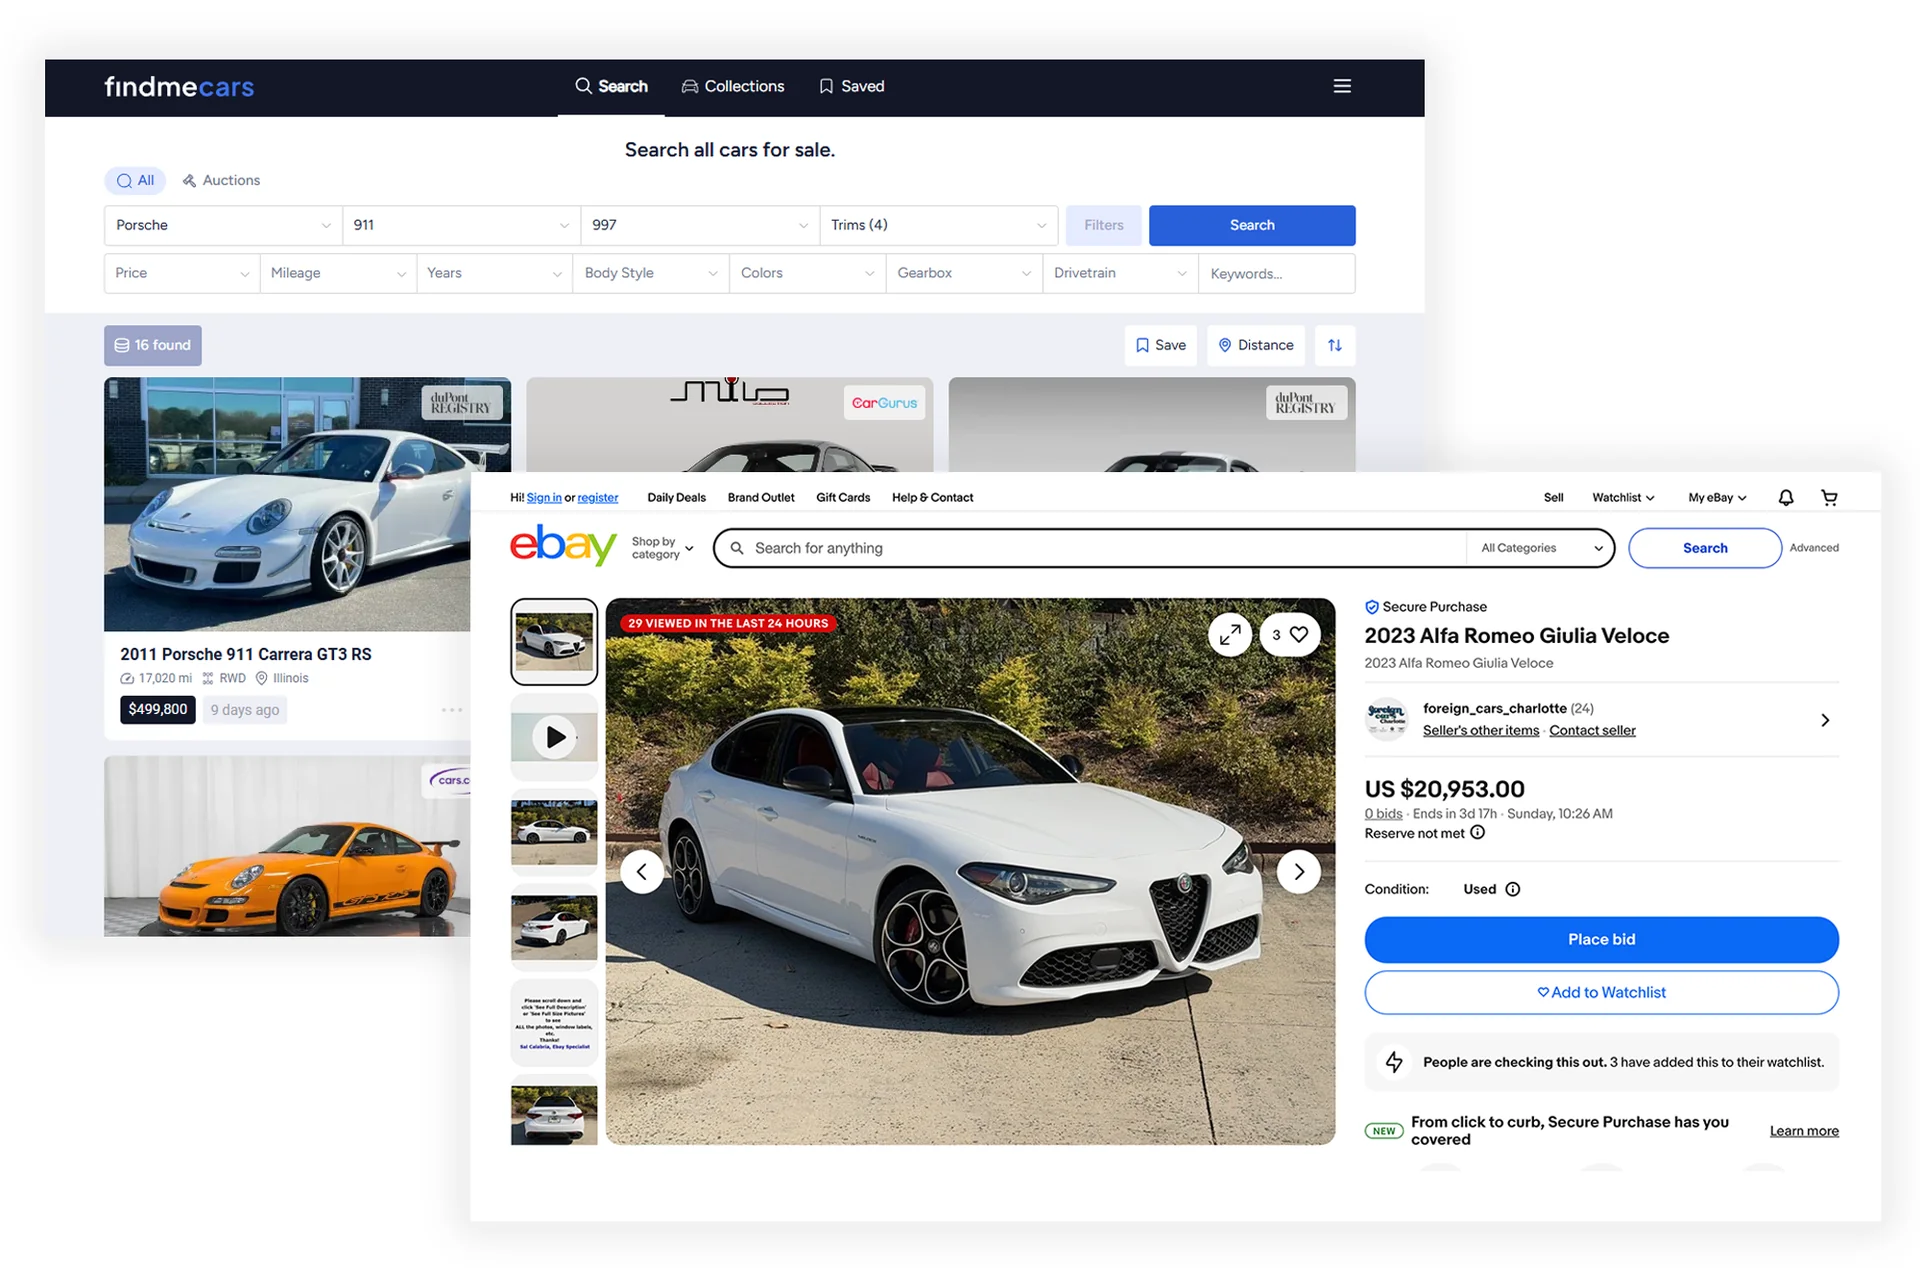The image size is (1920, 1283).
Task: Click the eBay notifications bell icon
Action: pyautogui.click(x=1785, y=497)
